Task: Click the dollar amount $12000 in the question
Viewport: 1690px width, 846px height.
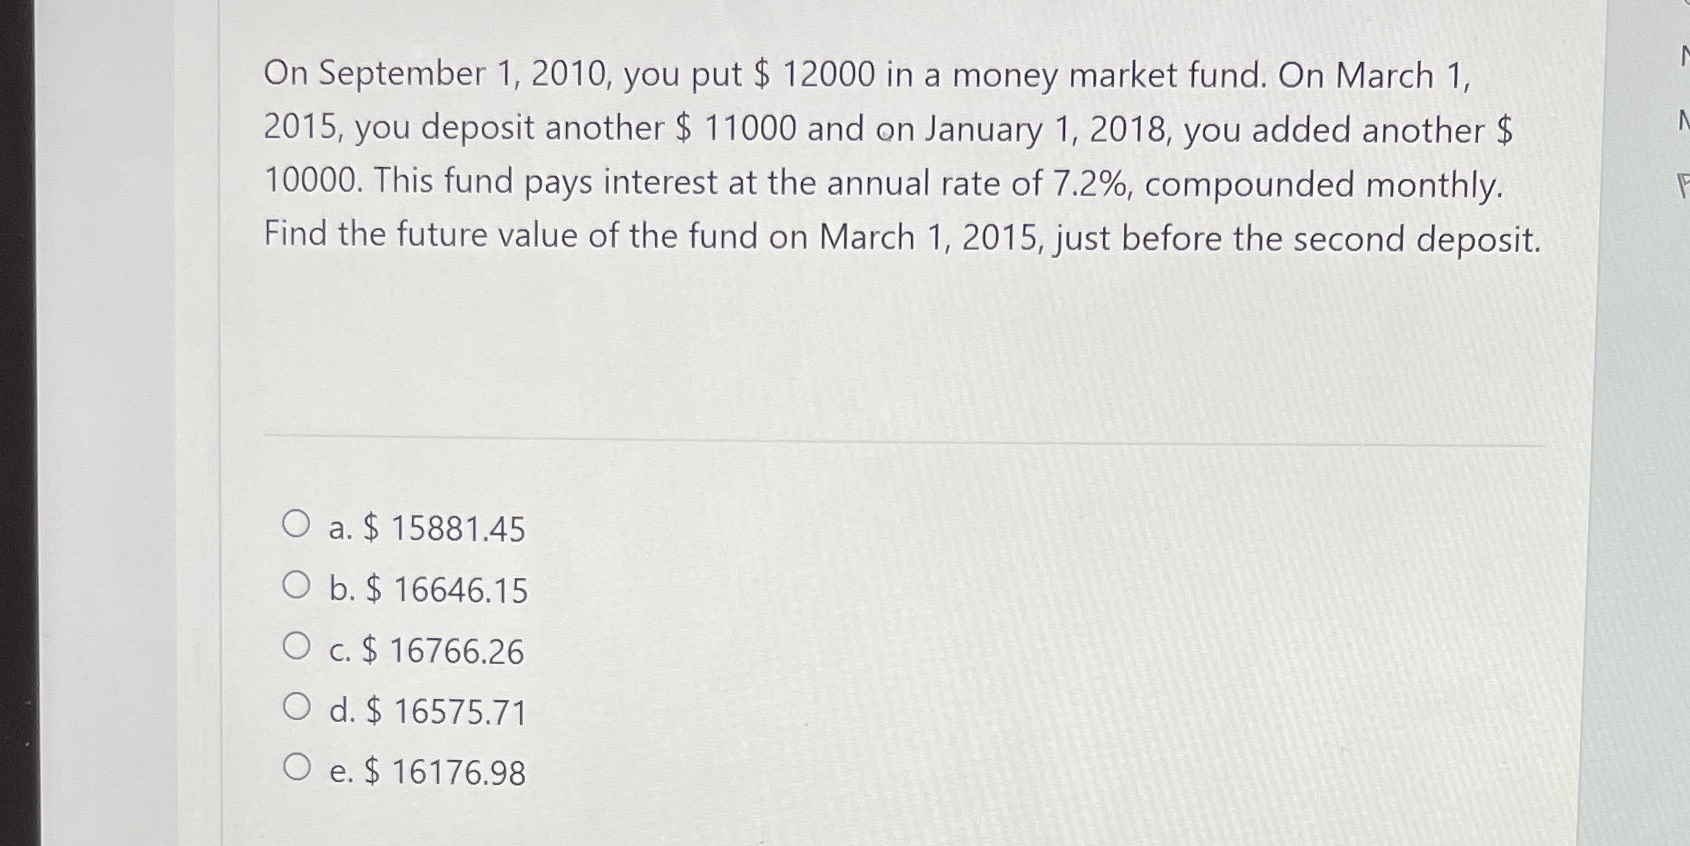Action: pos(826,76)
